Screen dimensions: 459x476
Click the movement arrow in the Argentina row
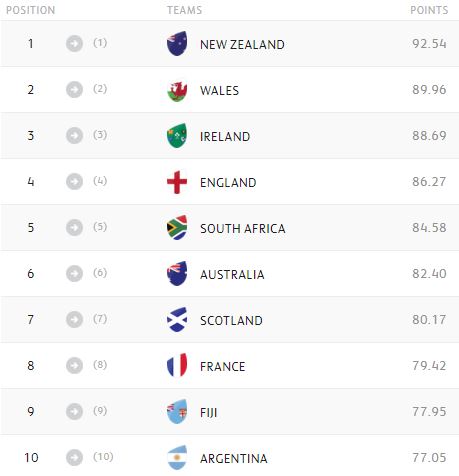[74, 457]
